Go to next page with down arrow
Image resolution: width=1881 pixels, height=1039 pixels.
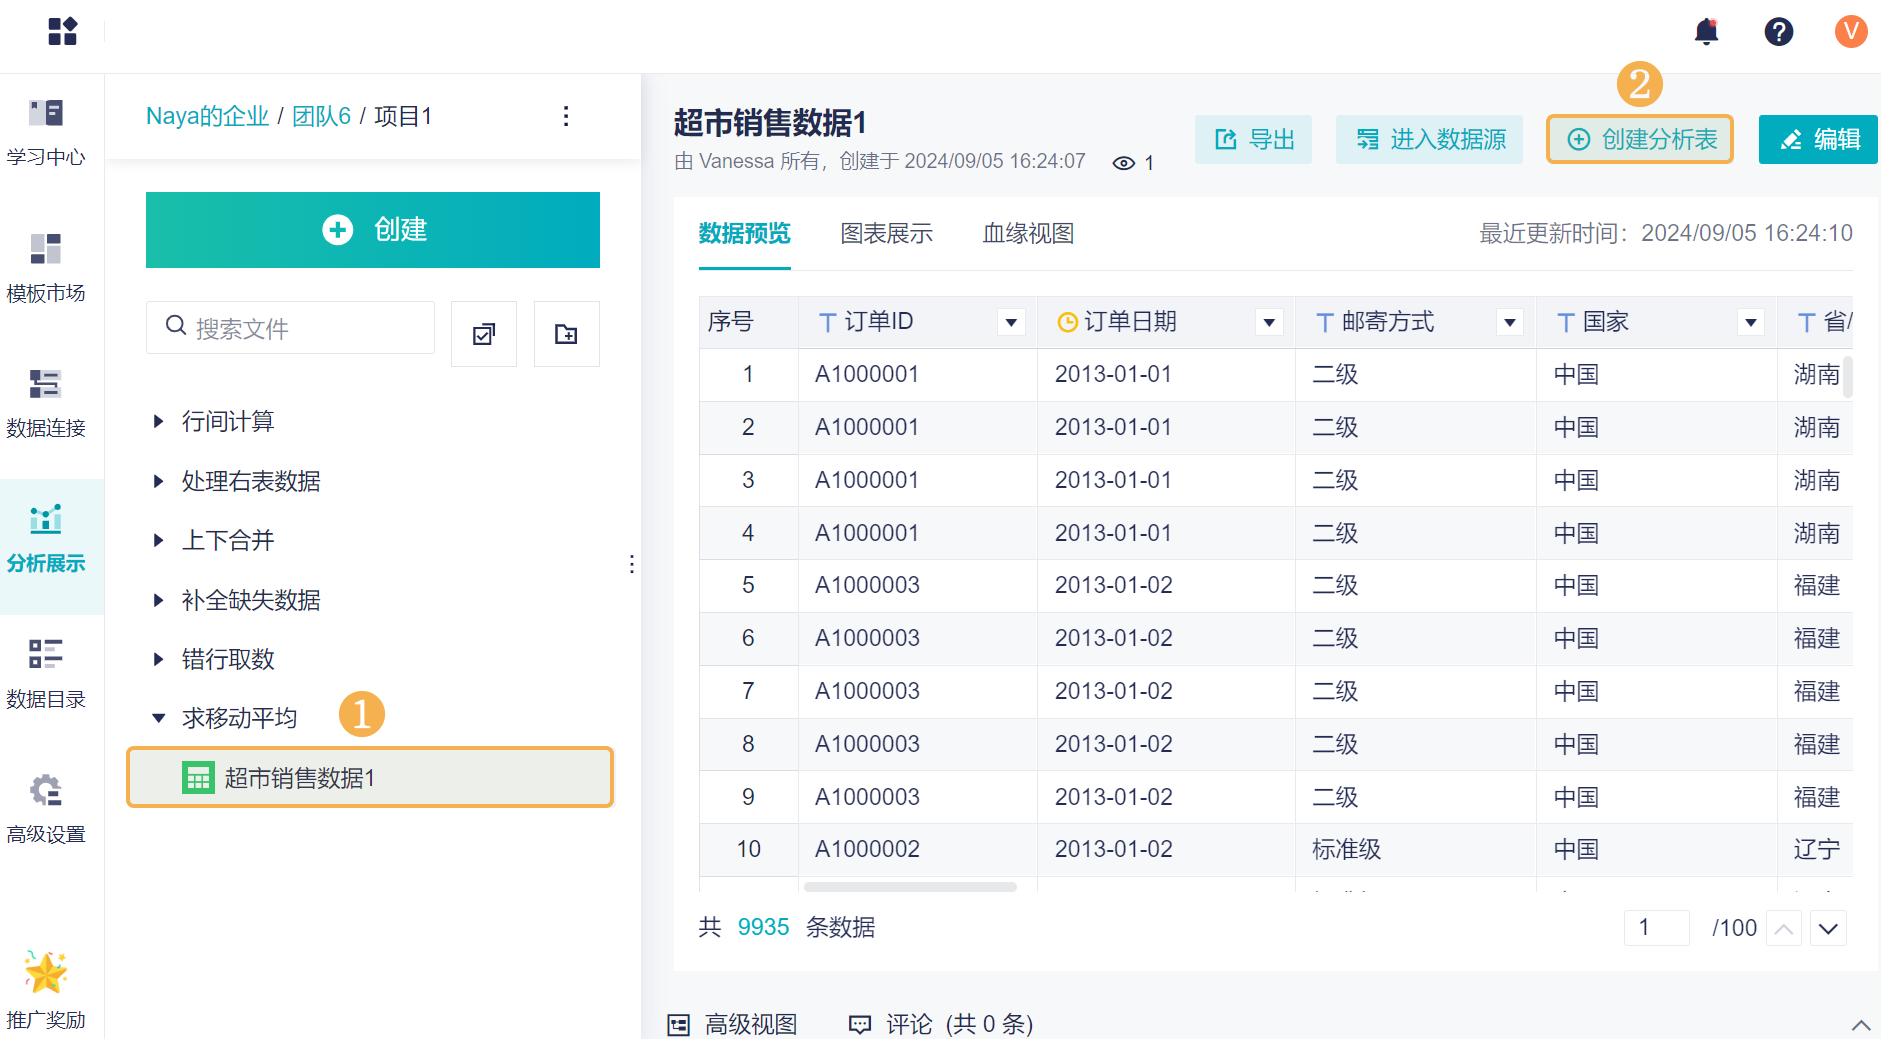[x=1828, y=928]
